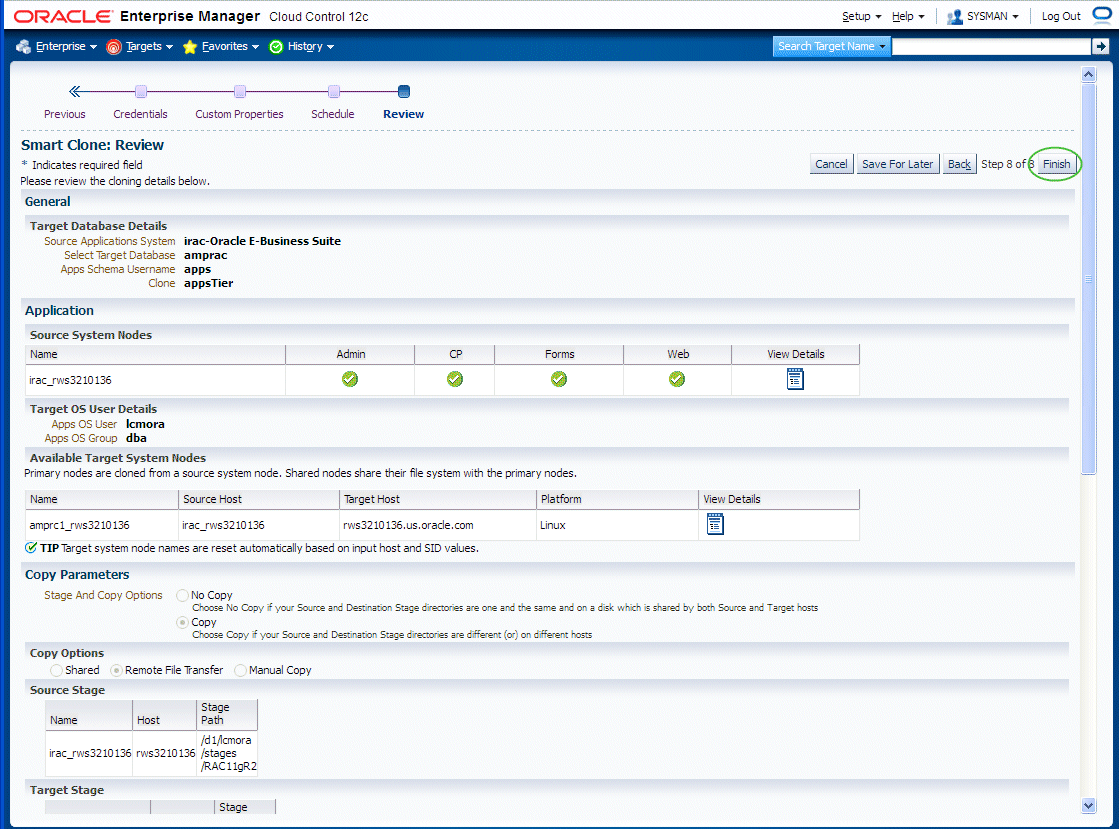
Task: Open View Details icon for amprc1_rws3210136 target node
Action: click(714, 524)
